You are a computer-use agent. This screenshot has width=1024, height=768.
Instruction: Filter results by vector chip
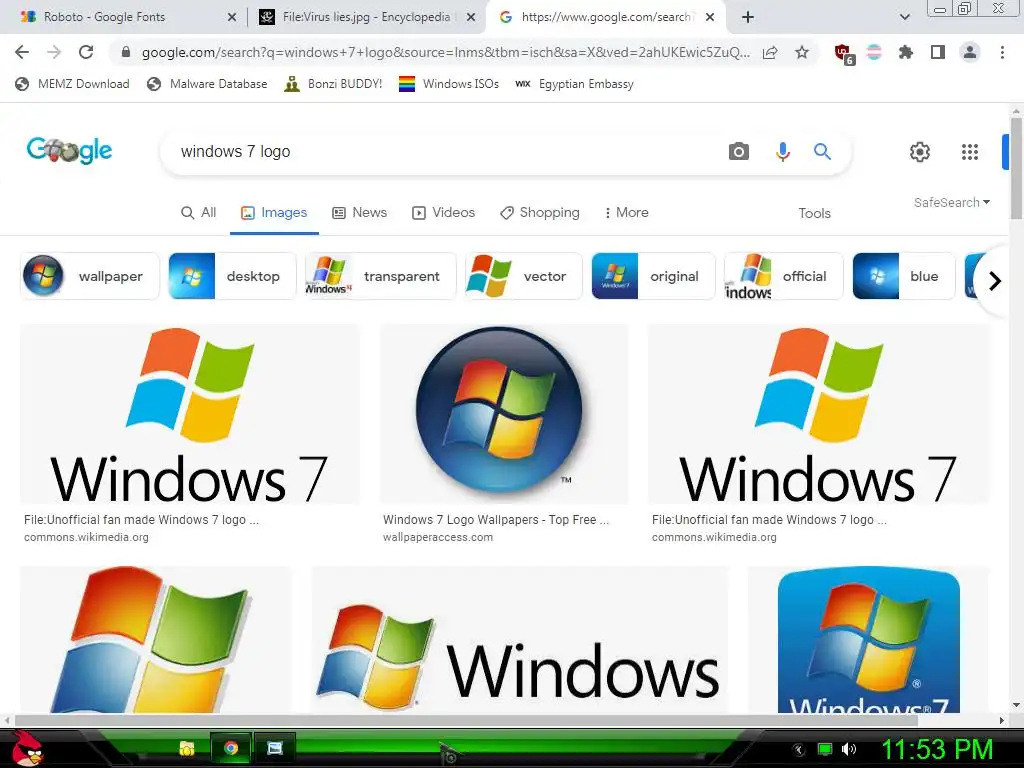coord(524,276)
